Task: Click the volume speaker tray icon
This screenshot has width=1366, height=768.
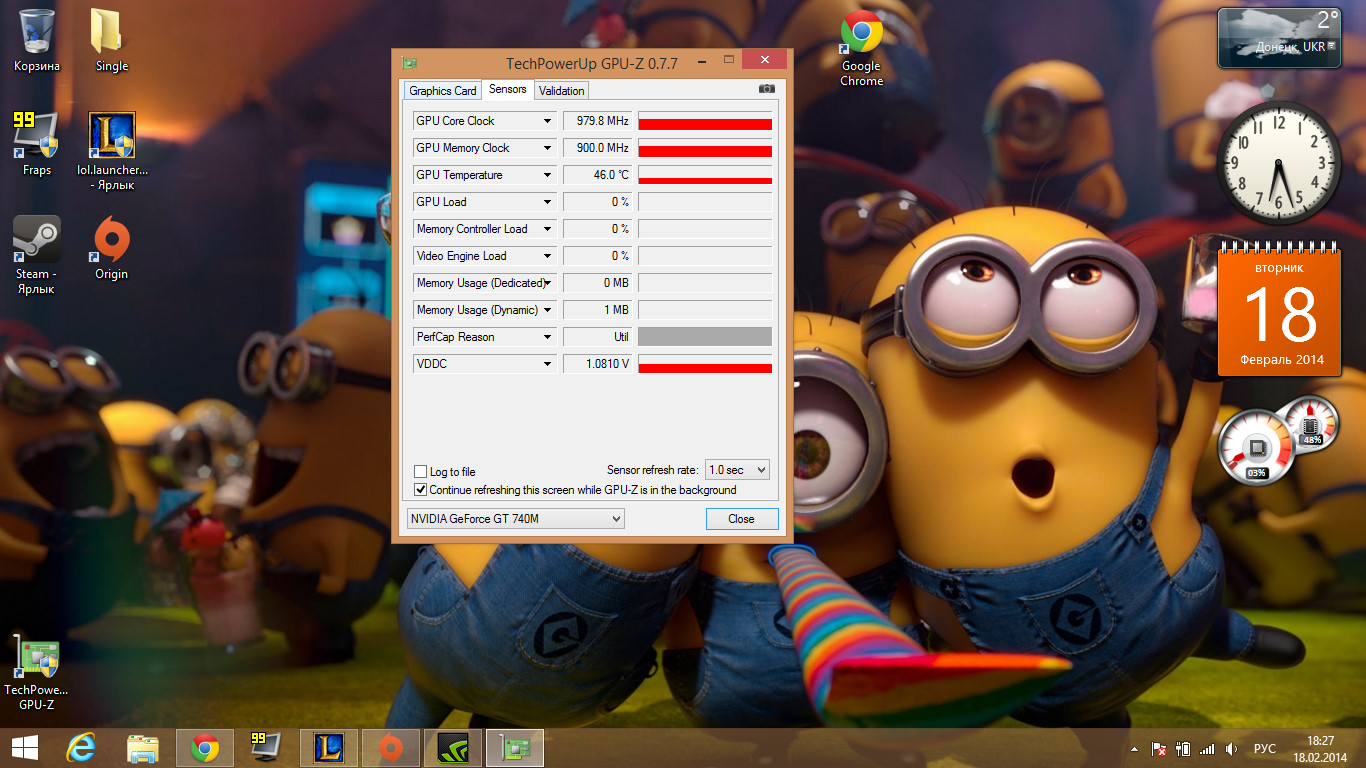Action: [1232, 749]
